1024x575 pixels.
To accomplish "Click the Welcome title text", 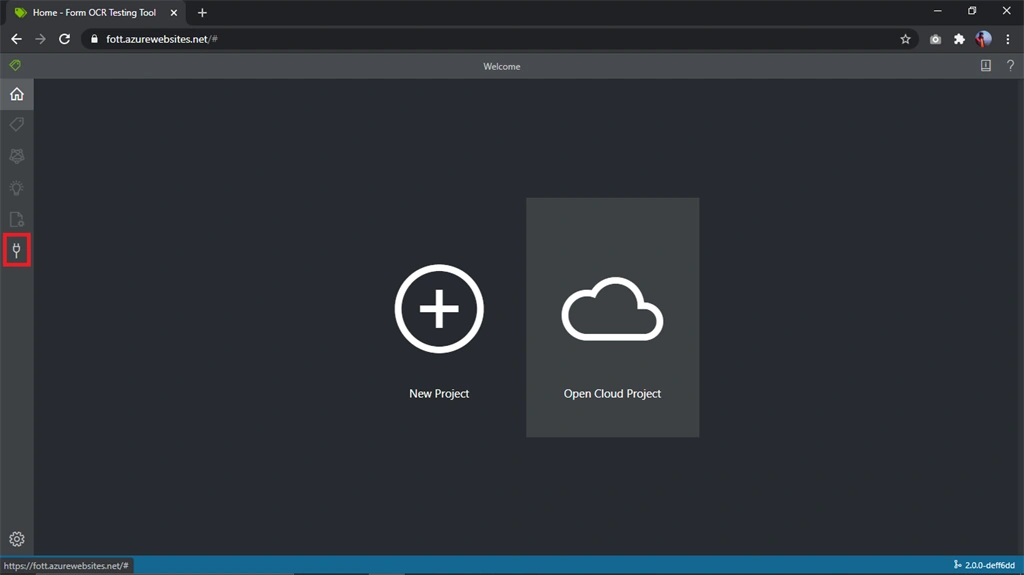I will pyautogui.click(x=502, y=66).
